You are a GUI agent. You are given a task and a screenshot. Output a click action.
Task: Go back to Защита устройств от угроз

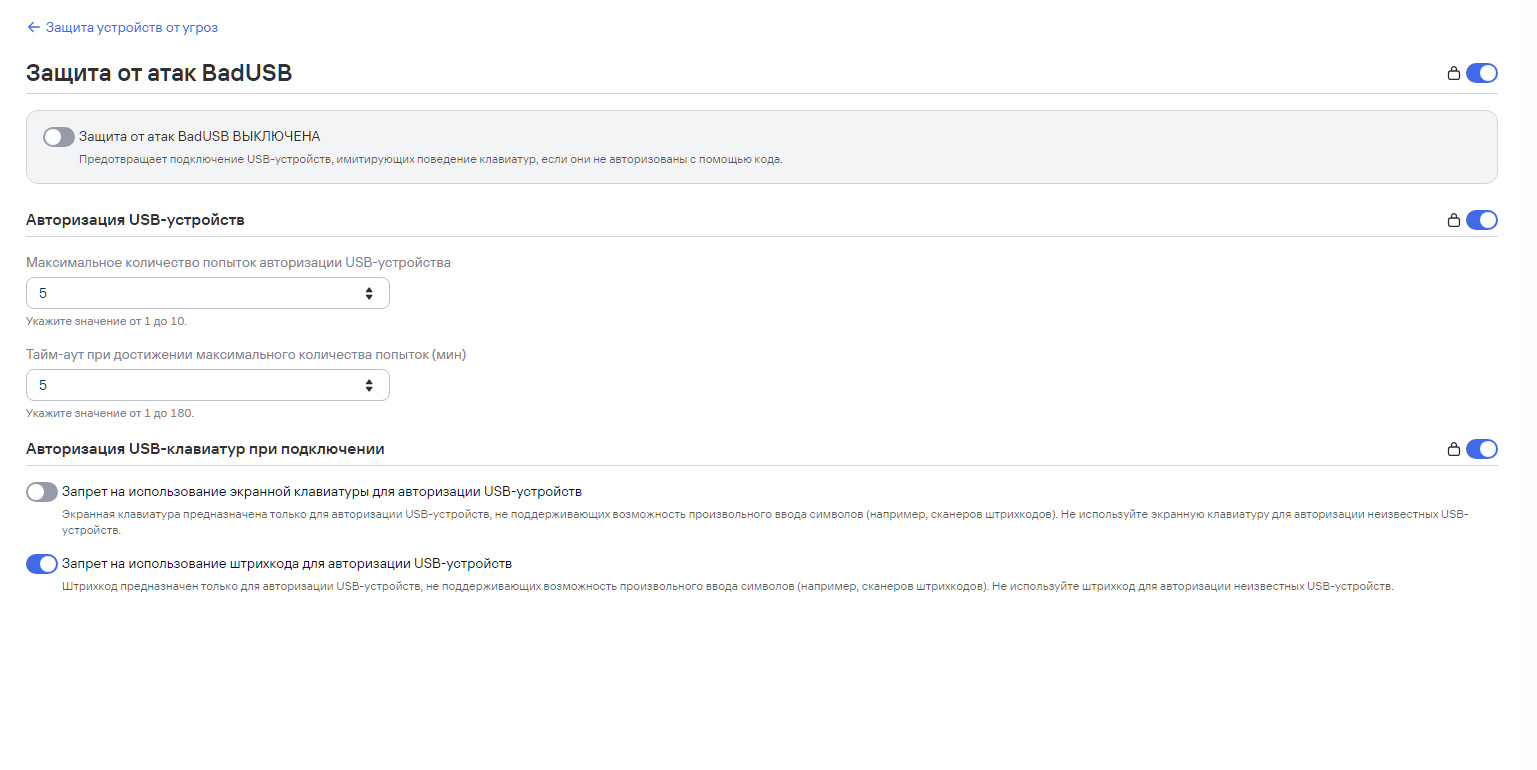coord(122,27)
